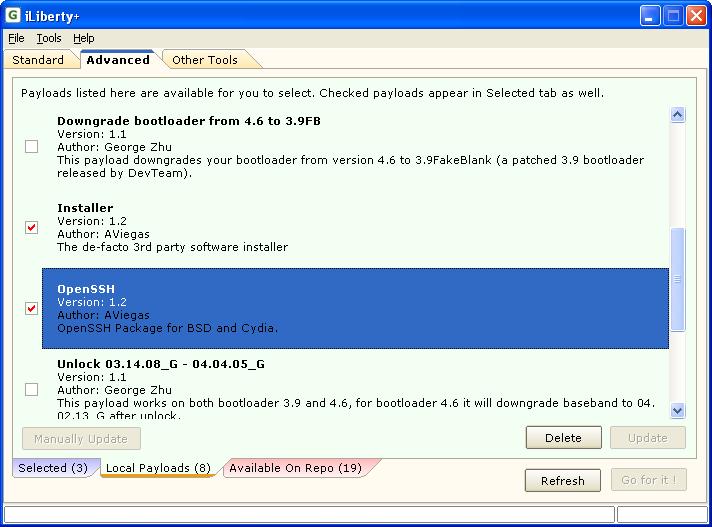Select the Unlock 03.14.08_G - 04.04.05_G title

(161, 364)
